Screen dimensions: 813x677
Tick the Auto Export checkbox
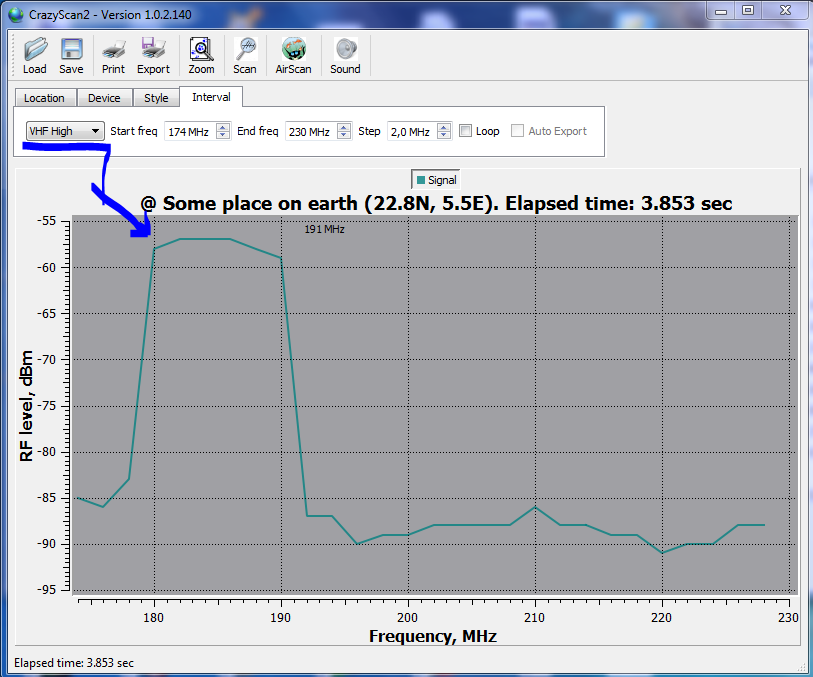518,131
